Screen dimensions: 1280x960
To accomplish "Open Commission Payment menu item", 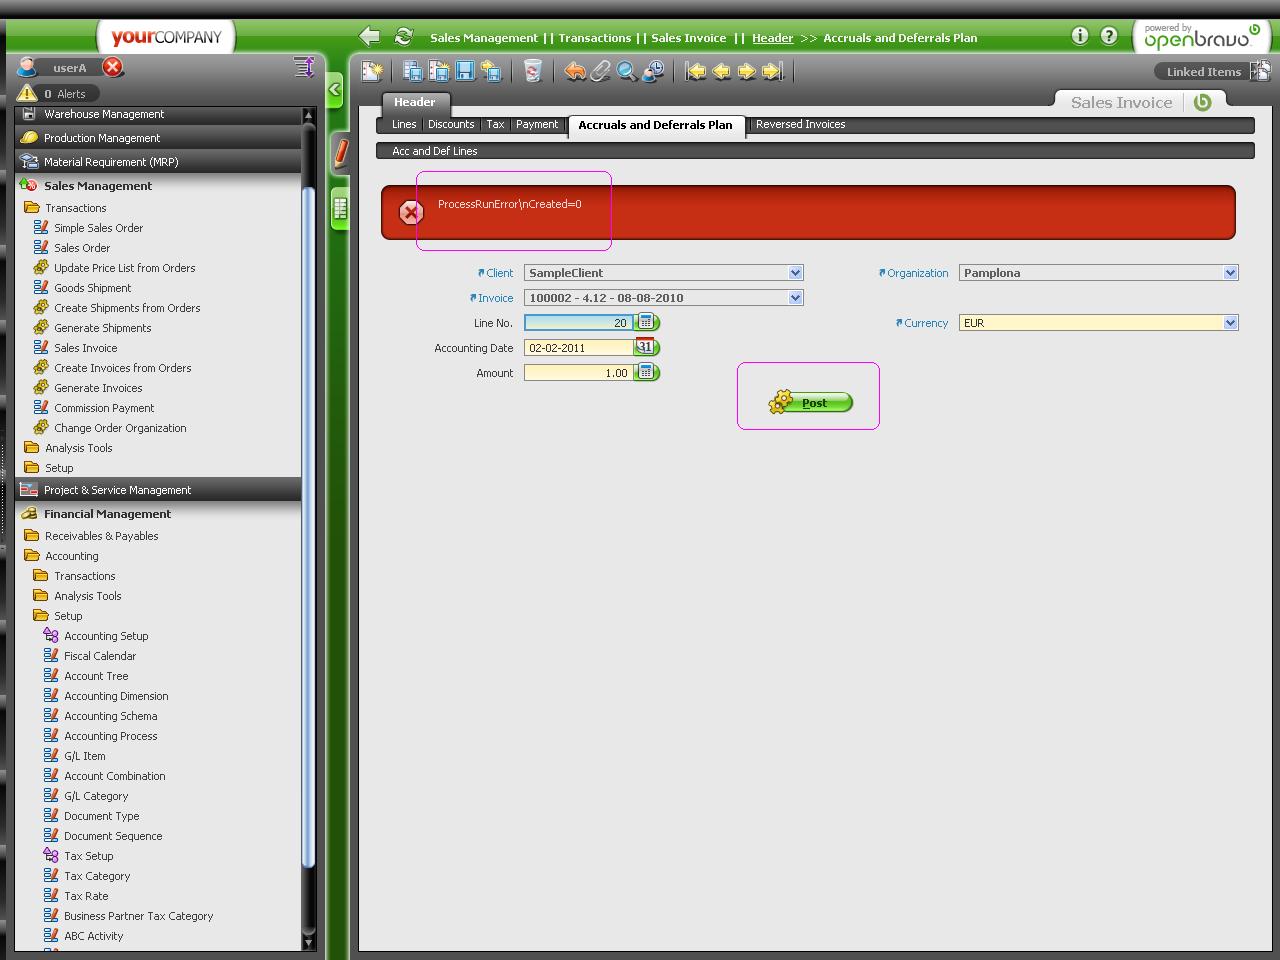I will pos(104,408).
